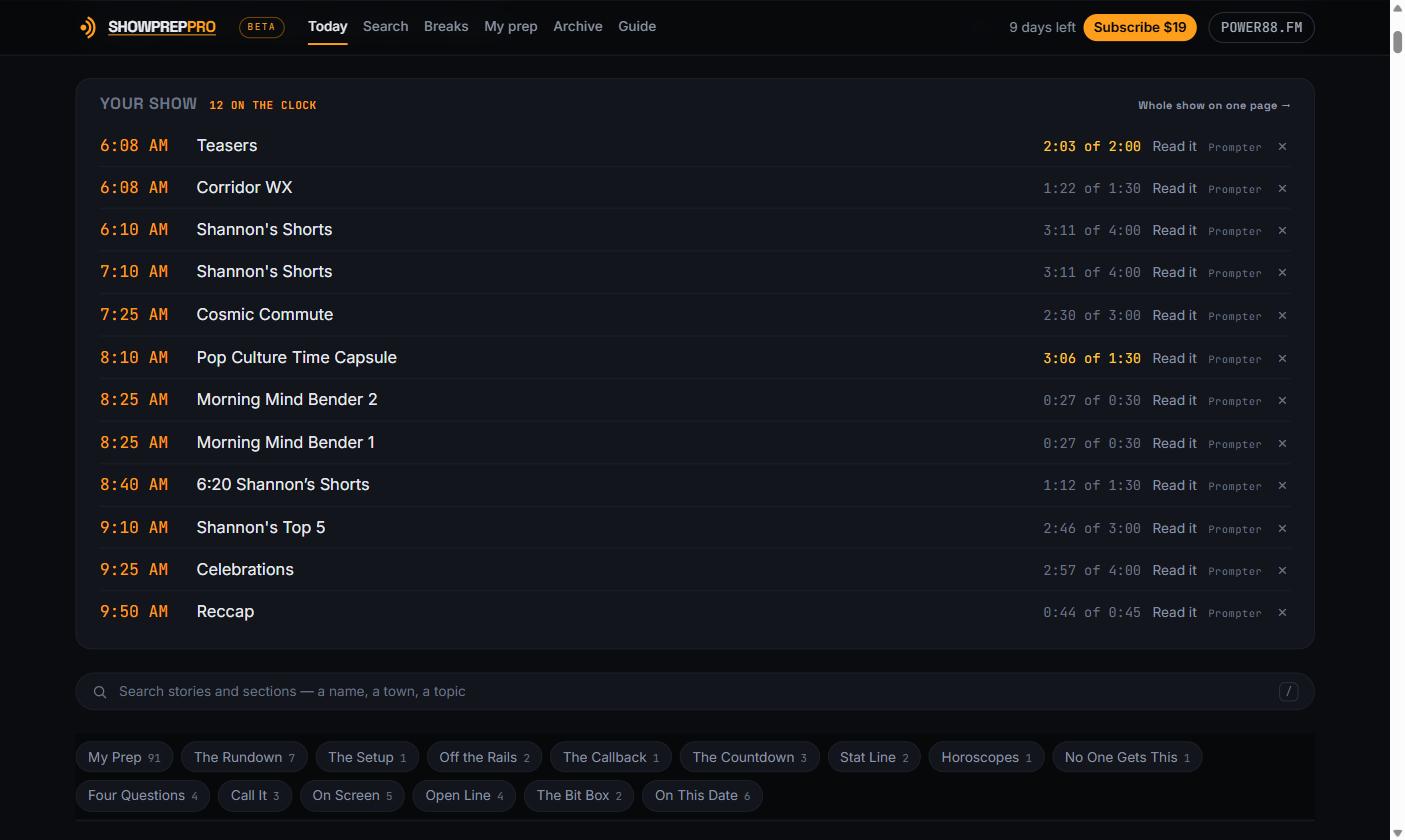
Task: Open the POWER88.FM station menu
Action: click(x=1261, y=27)
